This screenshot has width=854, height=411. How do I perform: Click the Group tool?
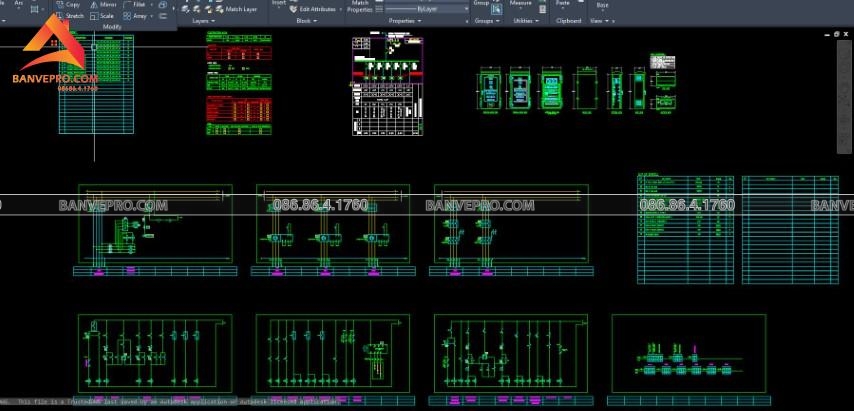tap(481, 3)
